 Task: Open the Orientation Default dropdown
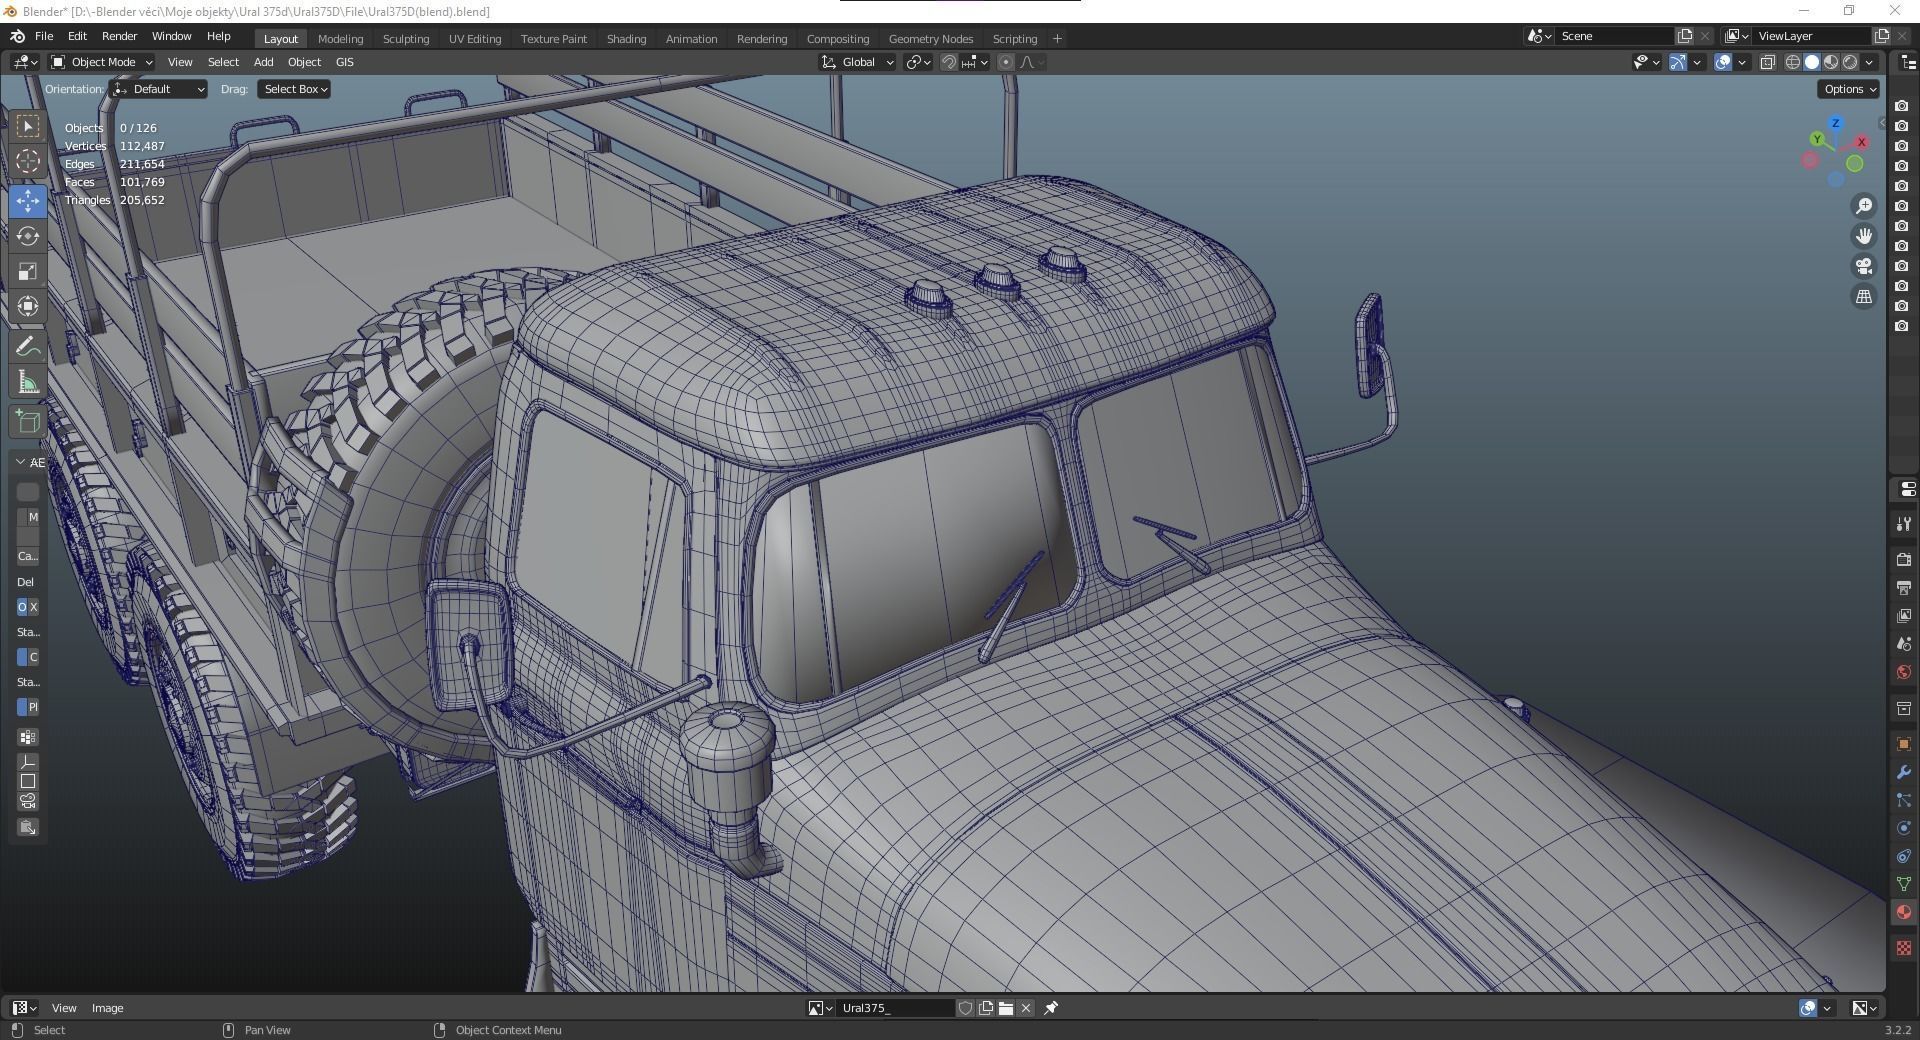coord(159,89)
